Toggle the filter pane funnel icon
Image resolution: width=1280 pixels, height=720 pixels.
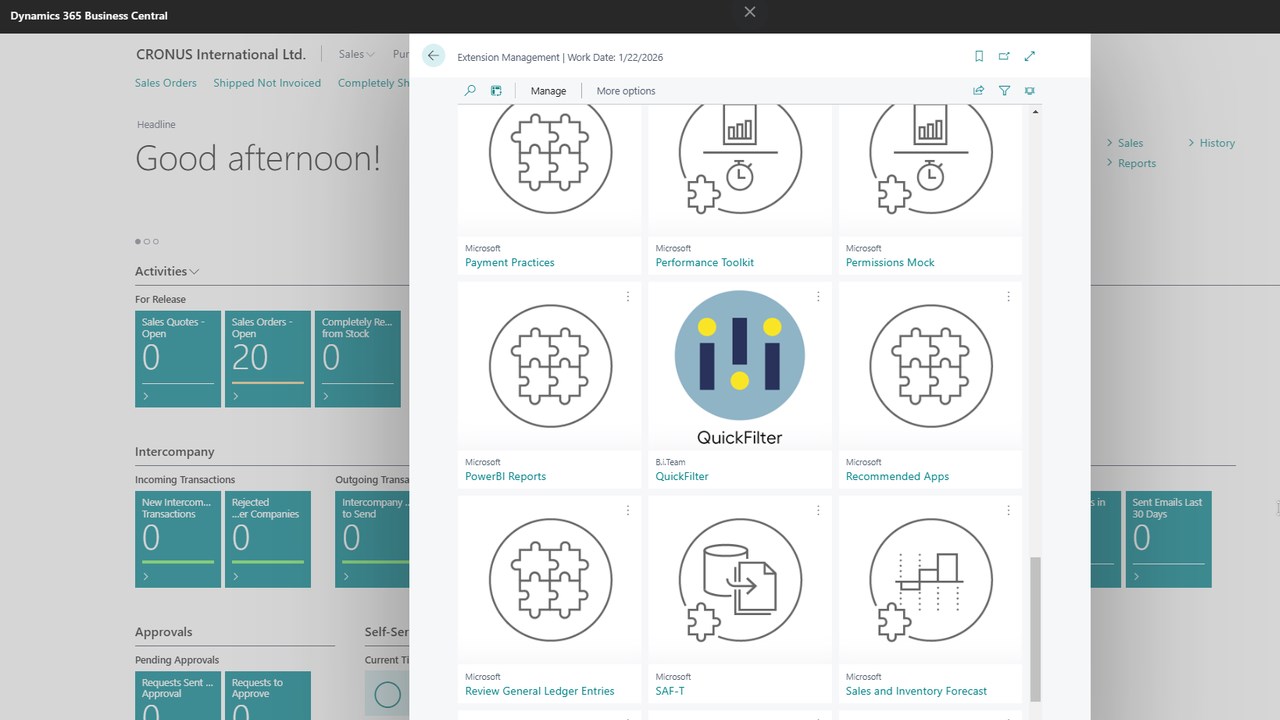pyautogui.click(x=1004, y=90)
